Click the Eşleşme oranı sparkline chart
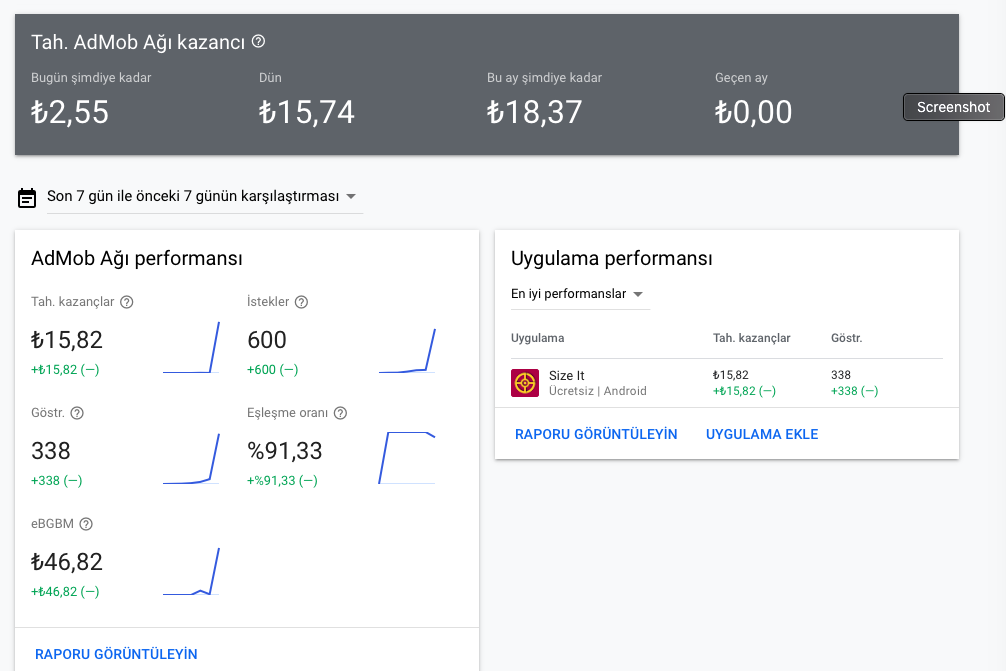1006x671 pixels. 407,457
